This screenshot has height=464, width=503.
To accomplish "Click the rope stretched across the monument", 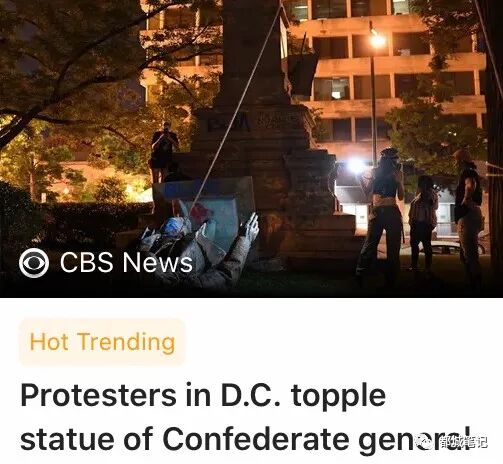I will pyautogui.click(x=238, y=105).
